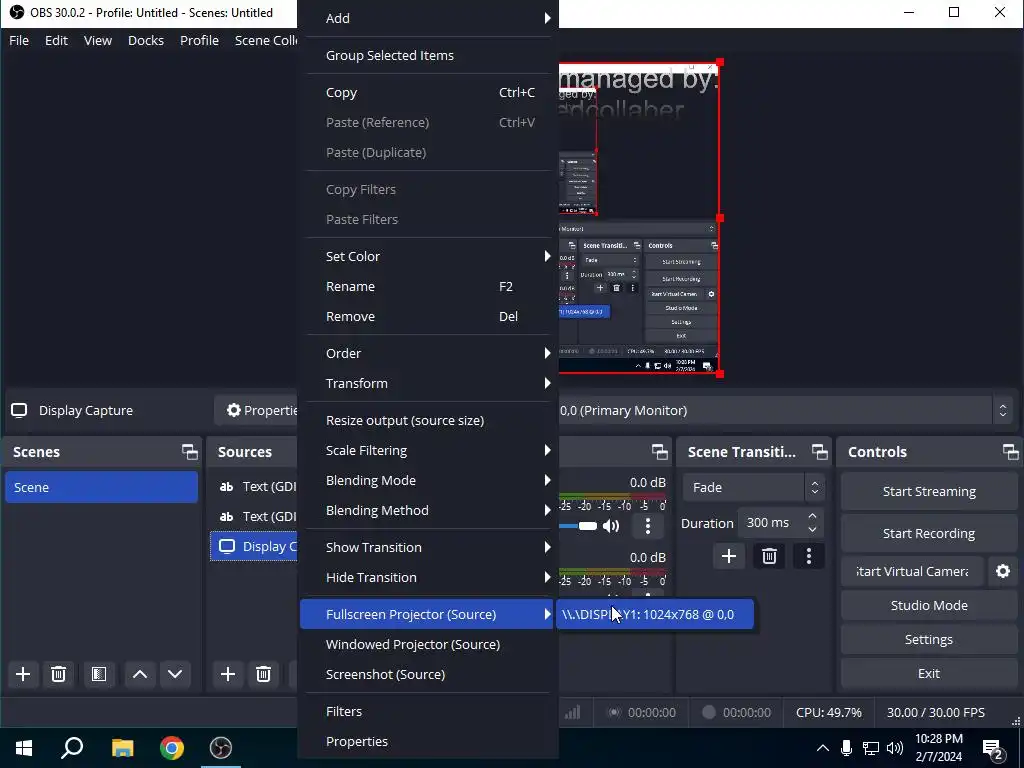Delete selected source with trash icon
The height and width of the screenshot is (768, 1024).
pos(263,674)
